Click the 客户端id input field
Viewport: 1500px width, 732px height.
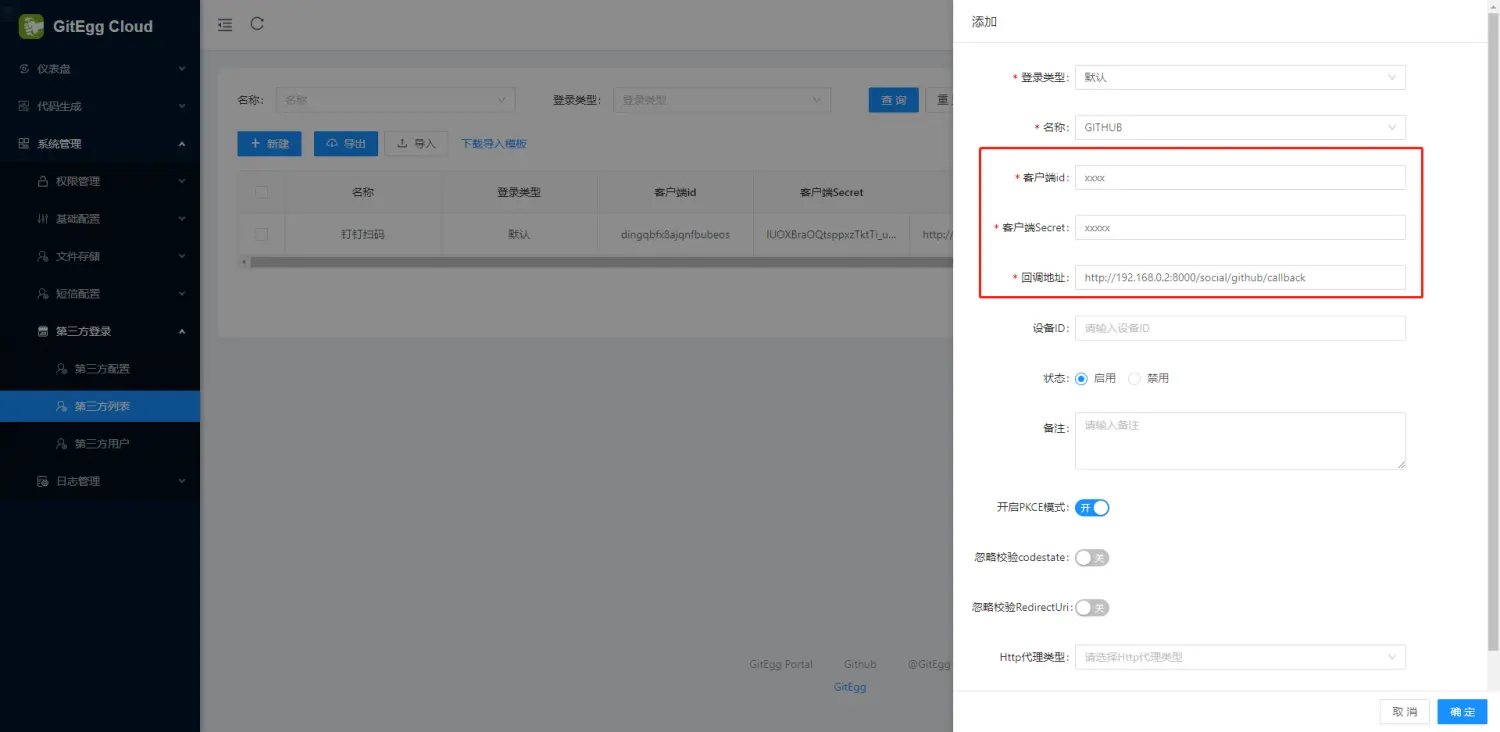(1240, 177)
